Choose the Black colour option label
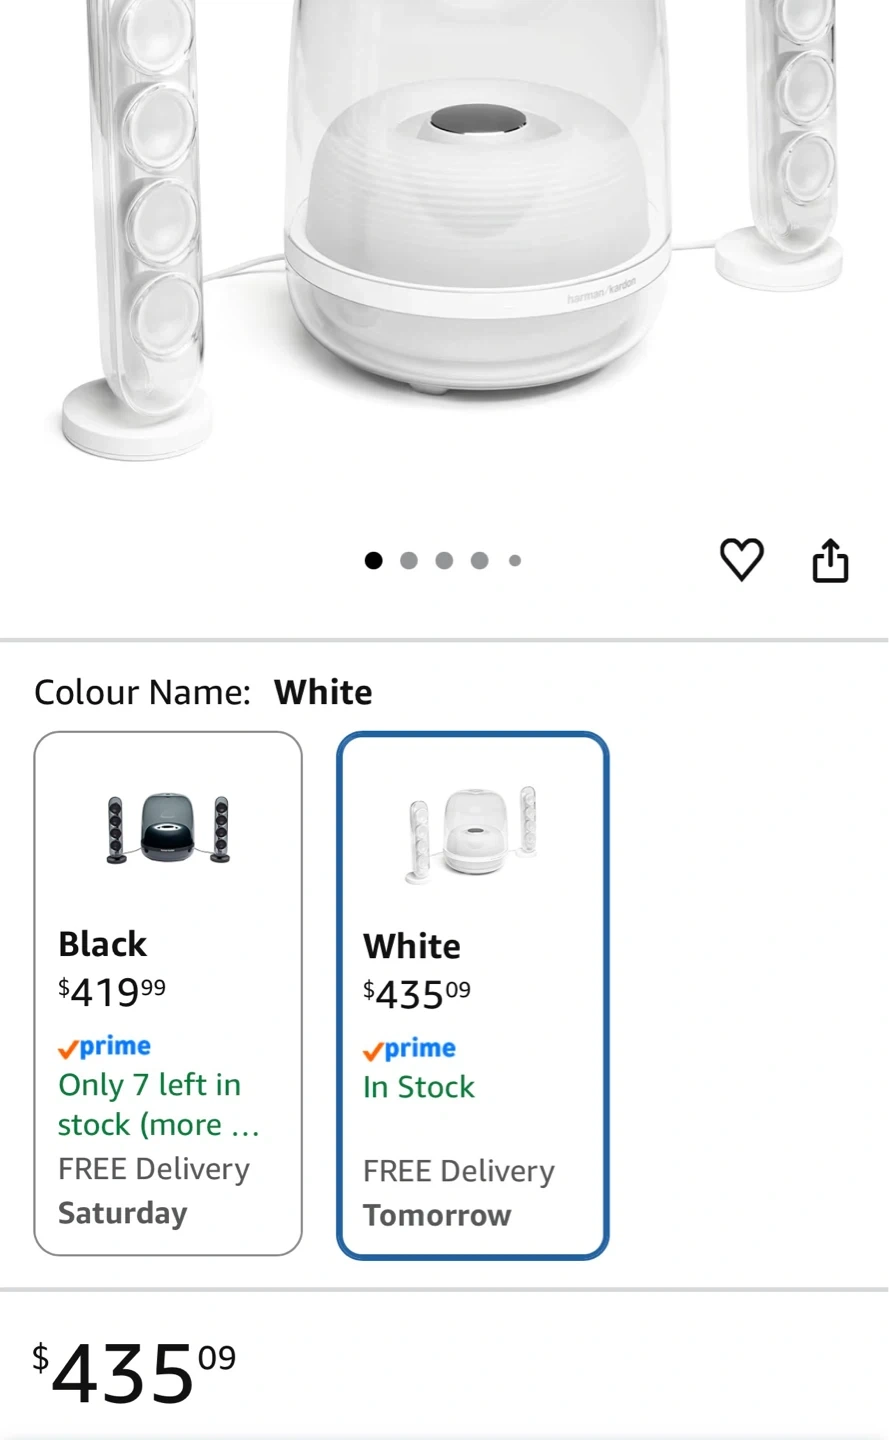 (102, 944)
